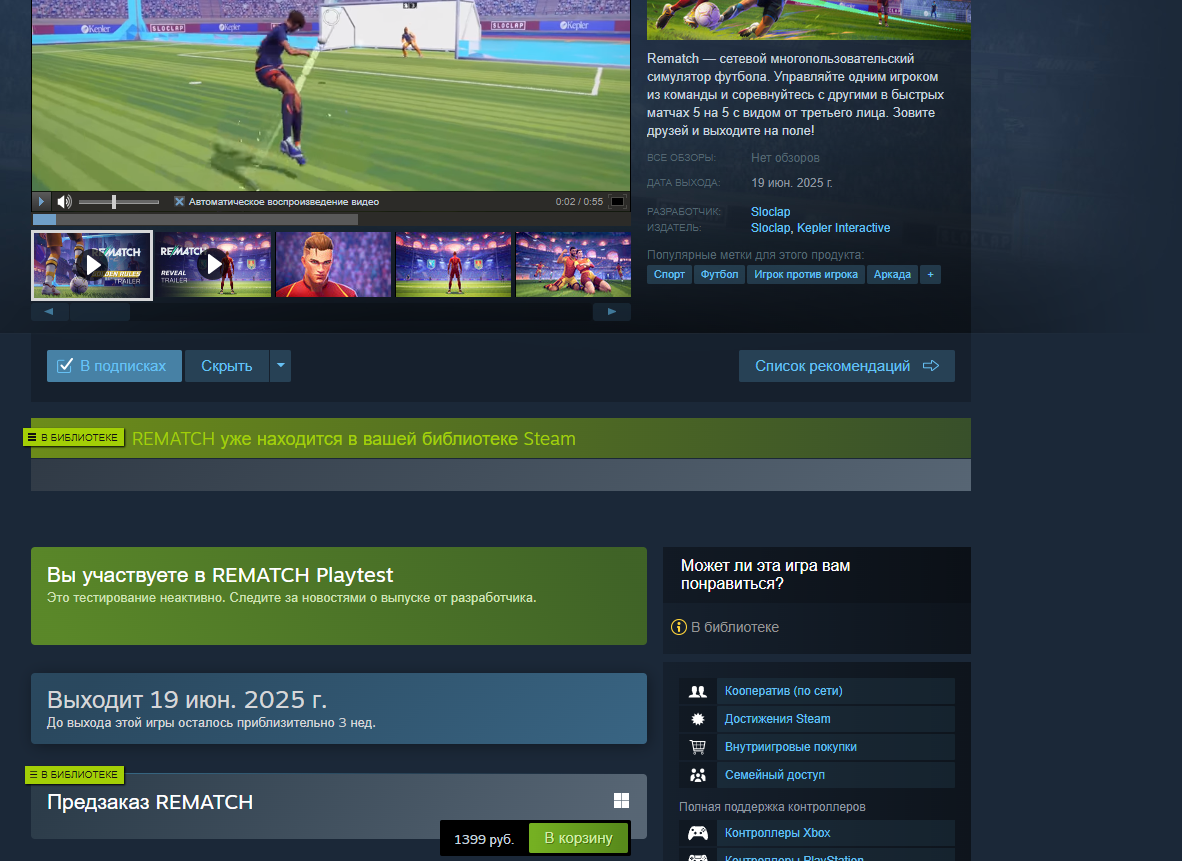Open Список рекомендаций
1182x861 pixels.
click(x=847, y=366)
